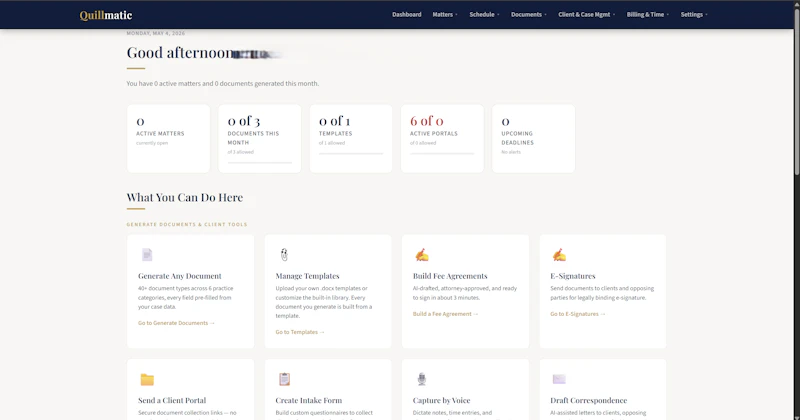
Task: Open the Generate Any Document heading
Action: point(180,276)
